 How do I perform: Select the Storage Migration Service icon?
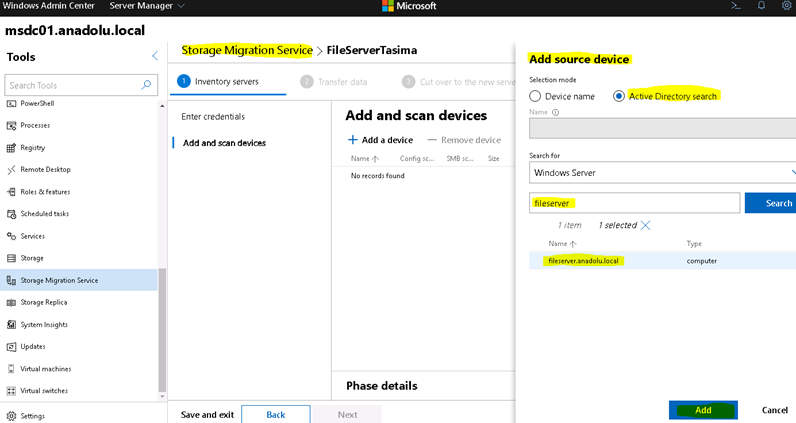tap(11, 280)
